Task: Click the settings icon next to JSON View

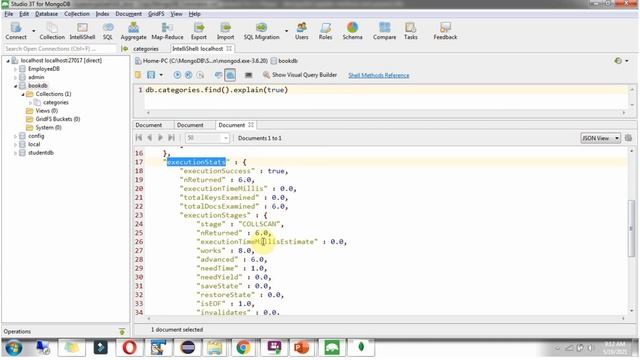Action: click(628, 138)
